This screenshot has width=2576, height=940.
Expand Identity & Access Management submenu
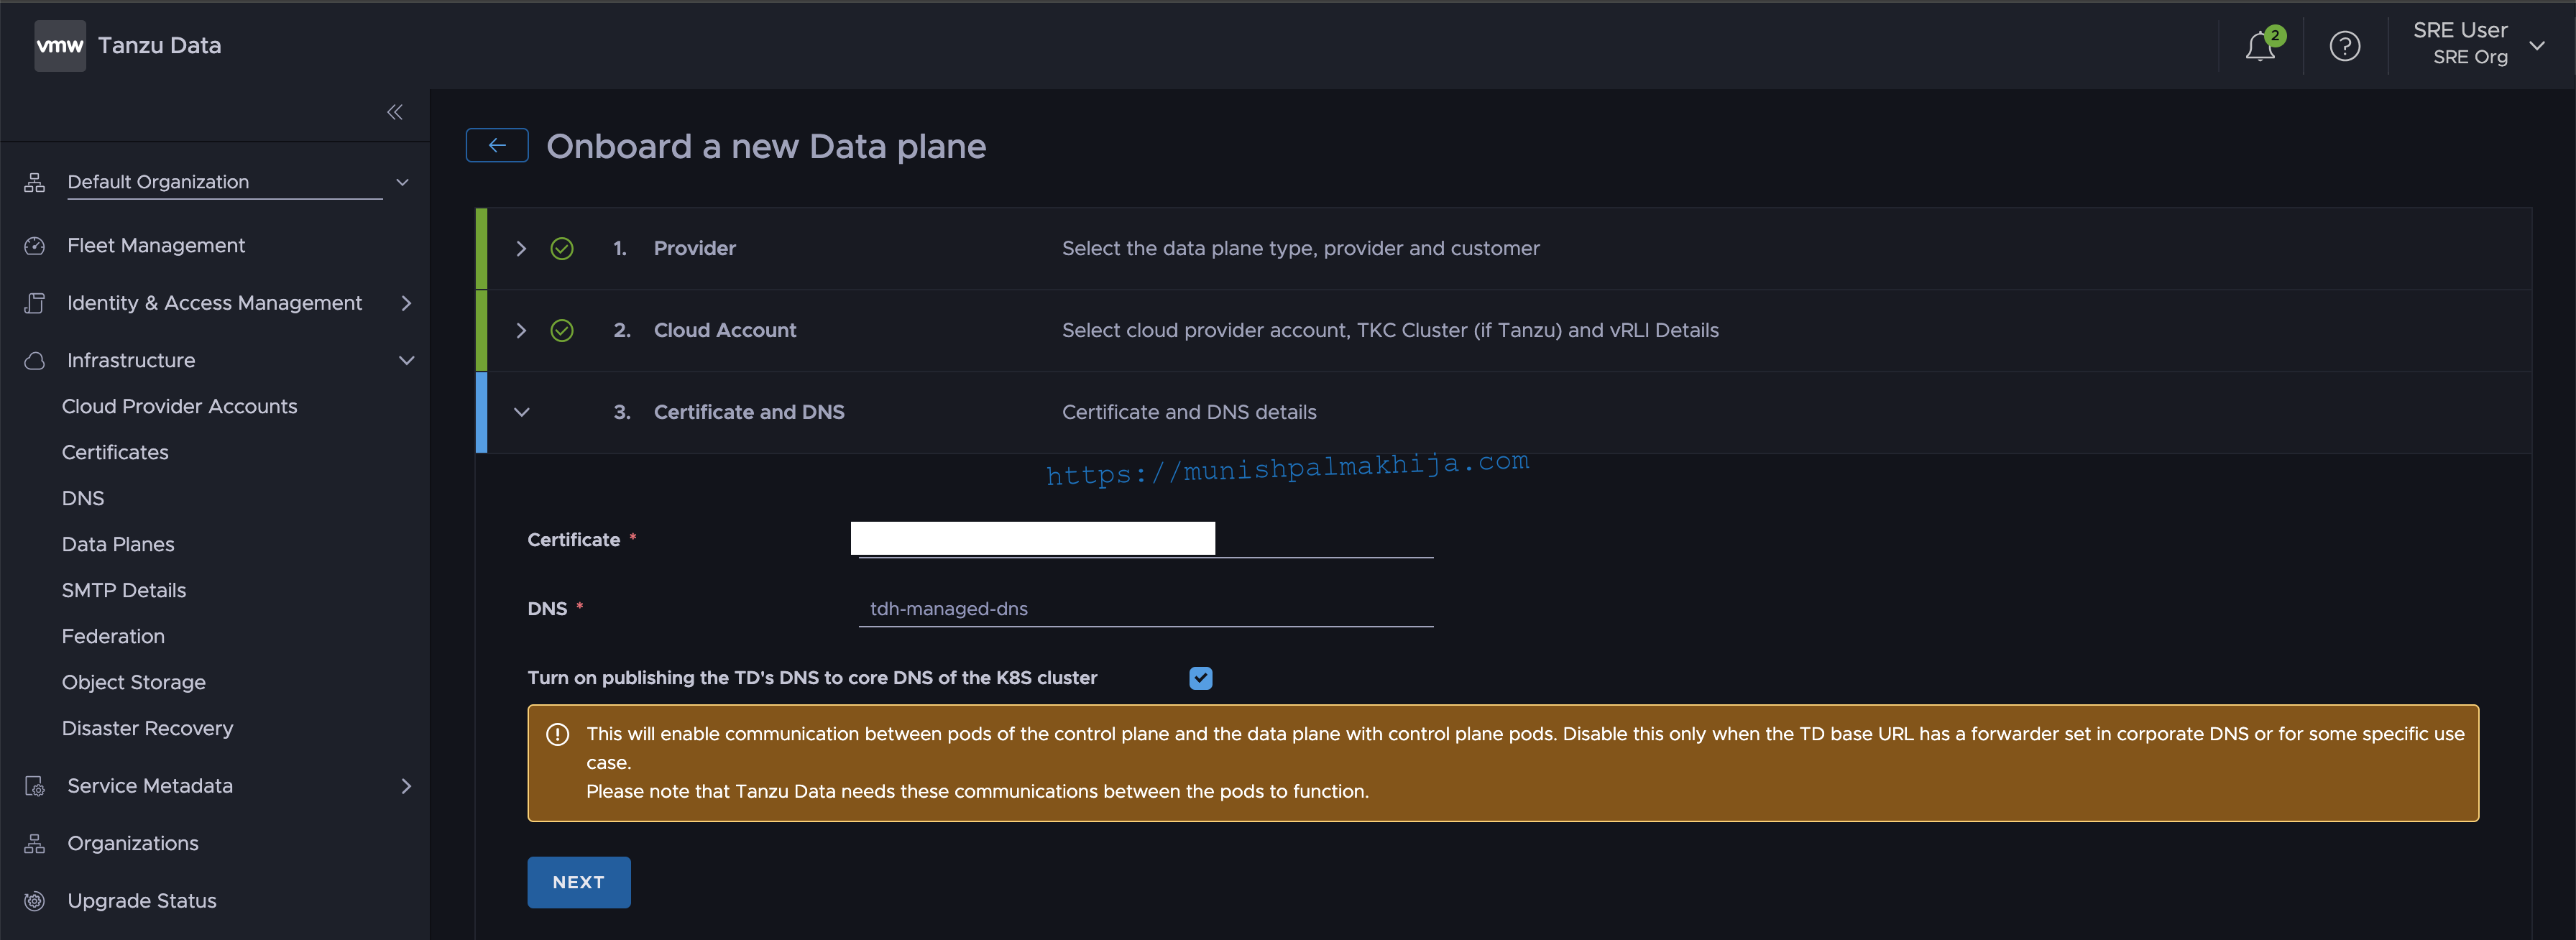tap(406, 303)
